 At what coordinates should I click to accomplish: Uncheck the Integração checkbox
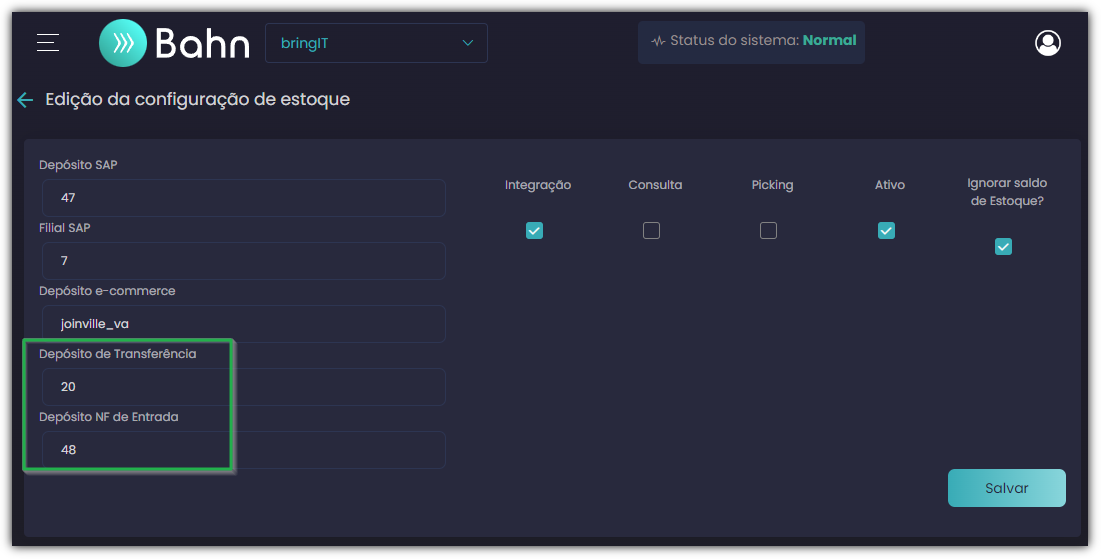pos(534,230)
